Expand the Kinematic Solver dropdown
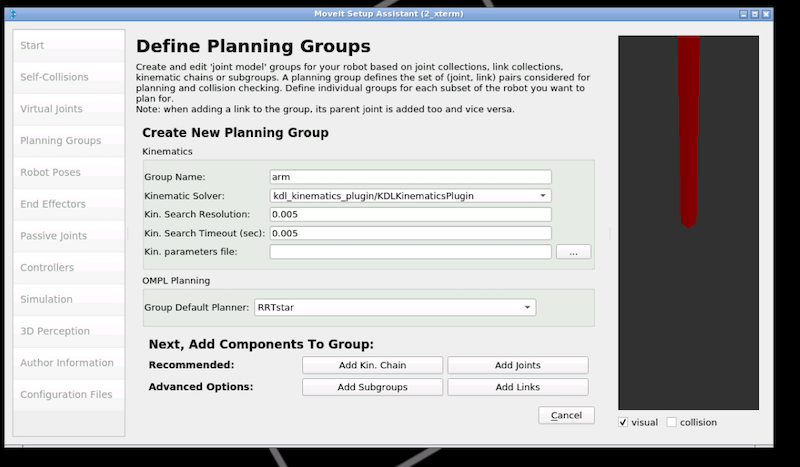The image size is (800, 467). click(x=410, y=196)
